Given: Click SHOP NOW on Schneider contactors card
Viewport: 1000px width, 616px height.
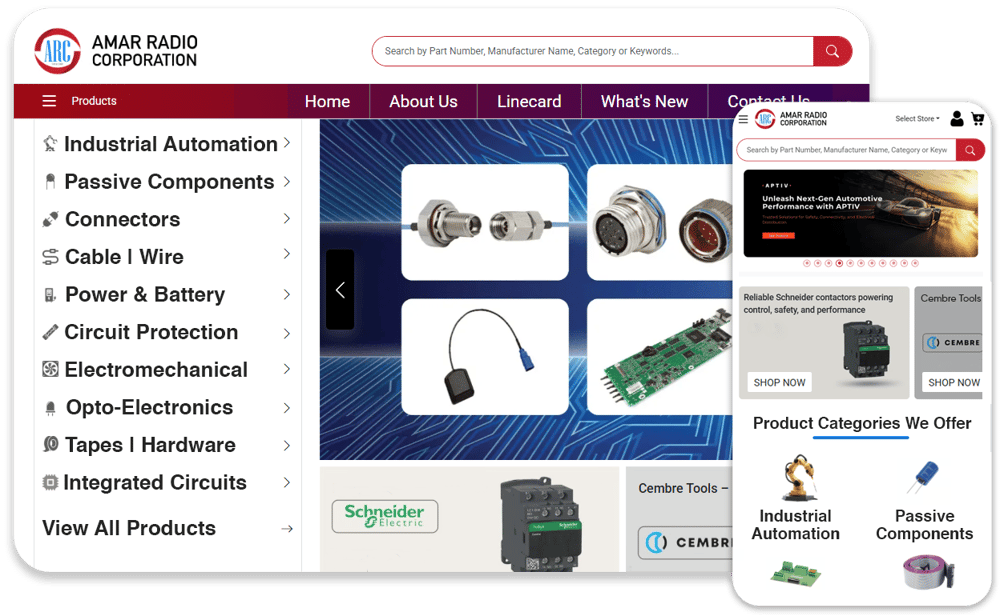Looking at the screenshot, I should pos(779,382).
